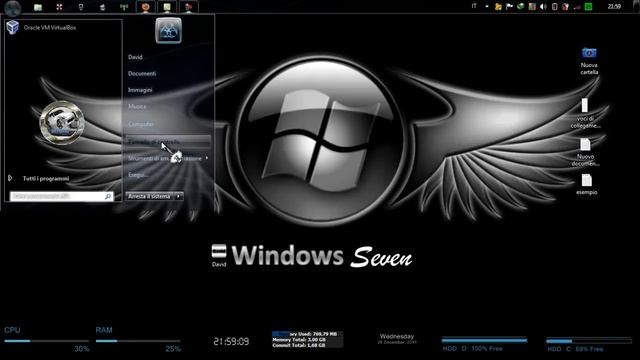640x360 pixels.
Task: Click the antenna icon in the top taskbar
Action: point(124,7)
